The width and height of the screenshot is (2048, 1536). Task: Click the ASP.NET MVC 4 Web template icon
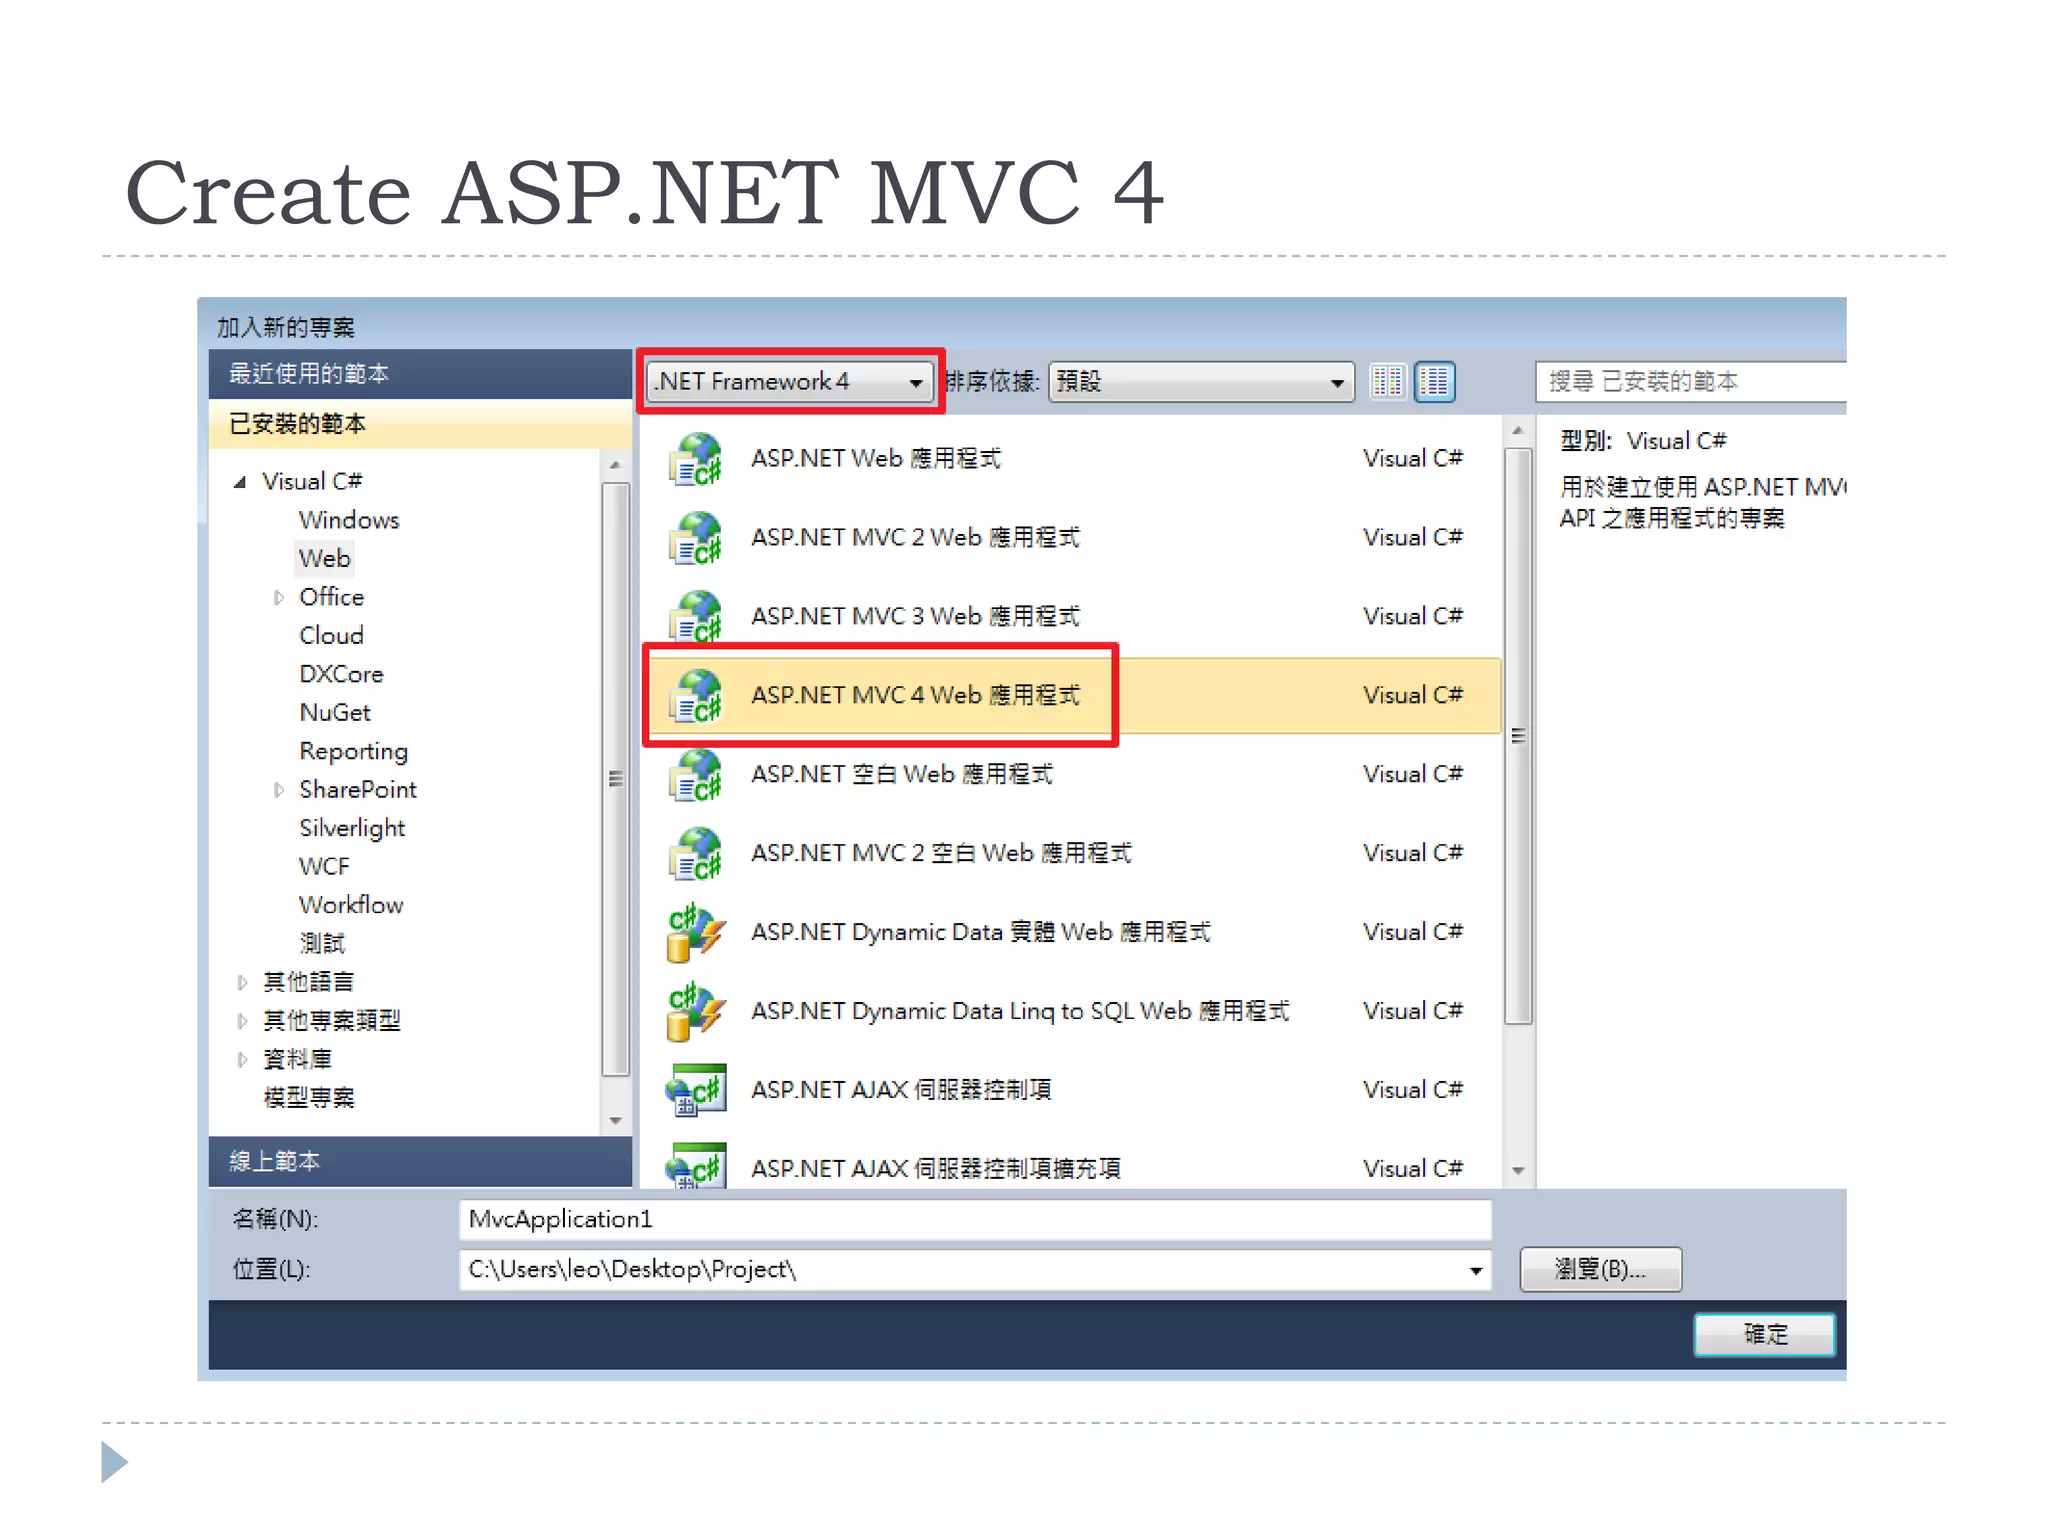pyautogui.click(x=695, y=695)
